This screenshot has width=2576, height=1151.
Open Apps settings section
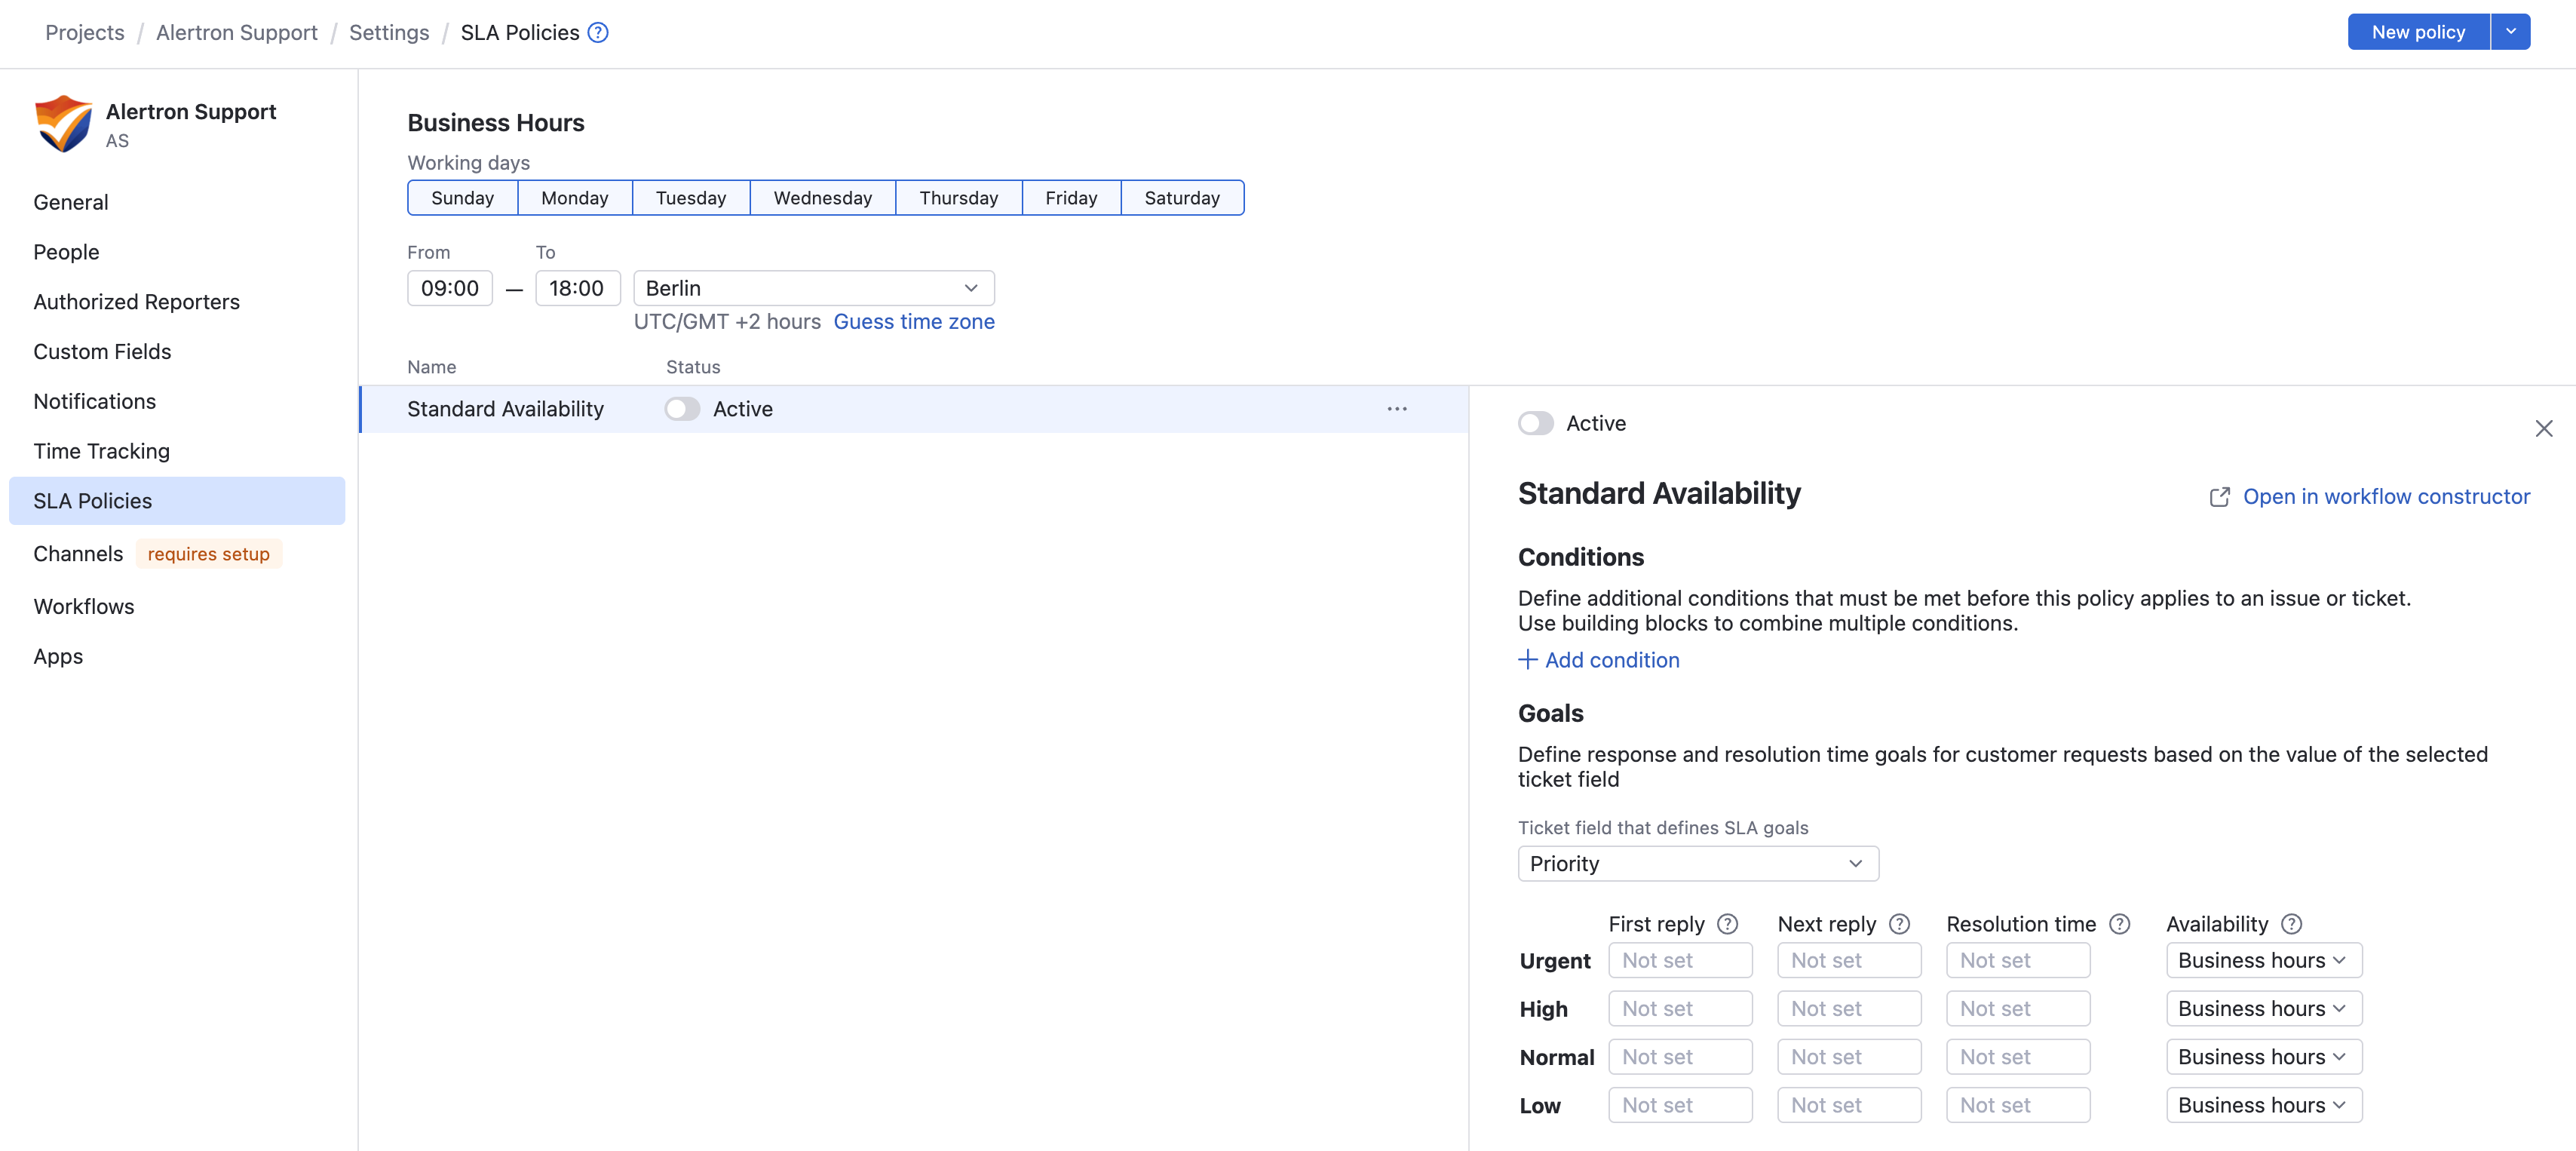point(58,656)
